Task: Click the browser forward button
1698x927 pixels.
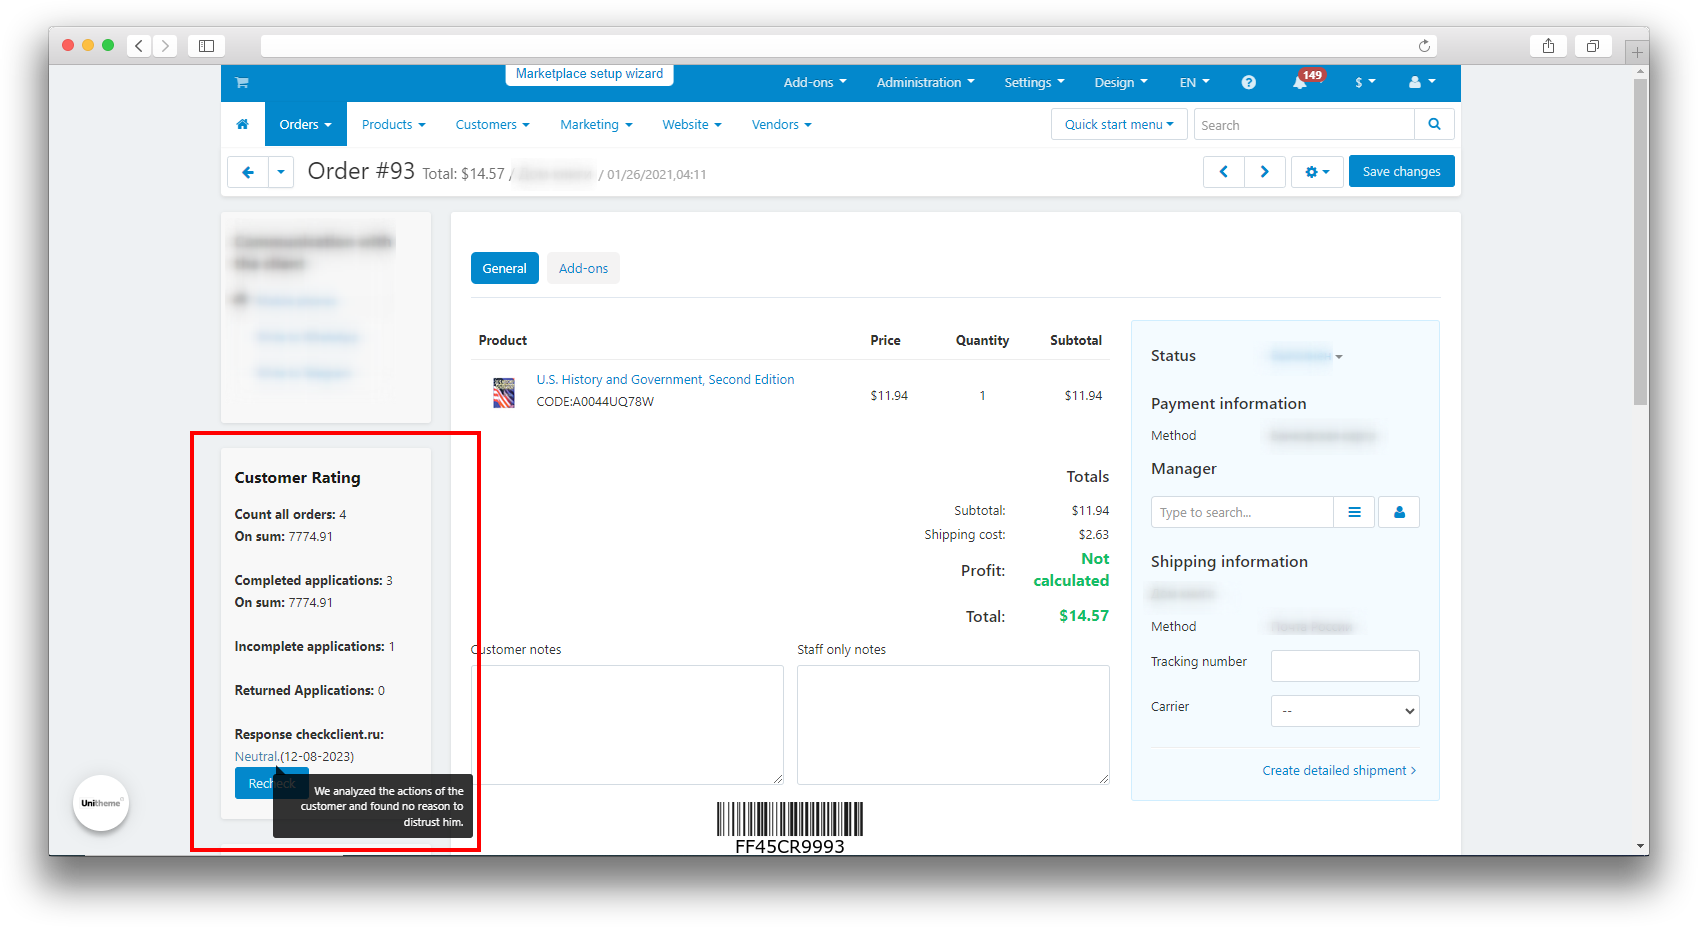Action: pyautogui.click(x=165, y=46)
